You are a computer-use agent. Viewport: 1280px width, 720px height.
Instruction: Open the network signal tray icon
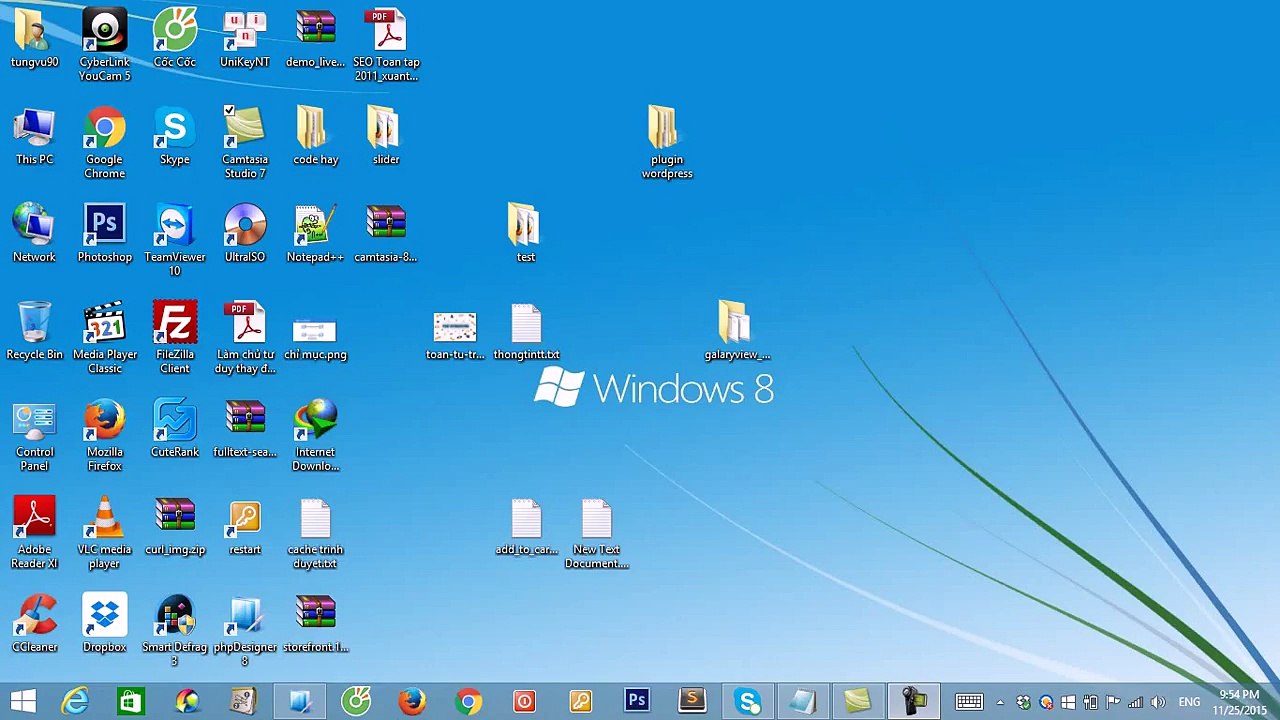(x=1136, y=702)
